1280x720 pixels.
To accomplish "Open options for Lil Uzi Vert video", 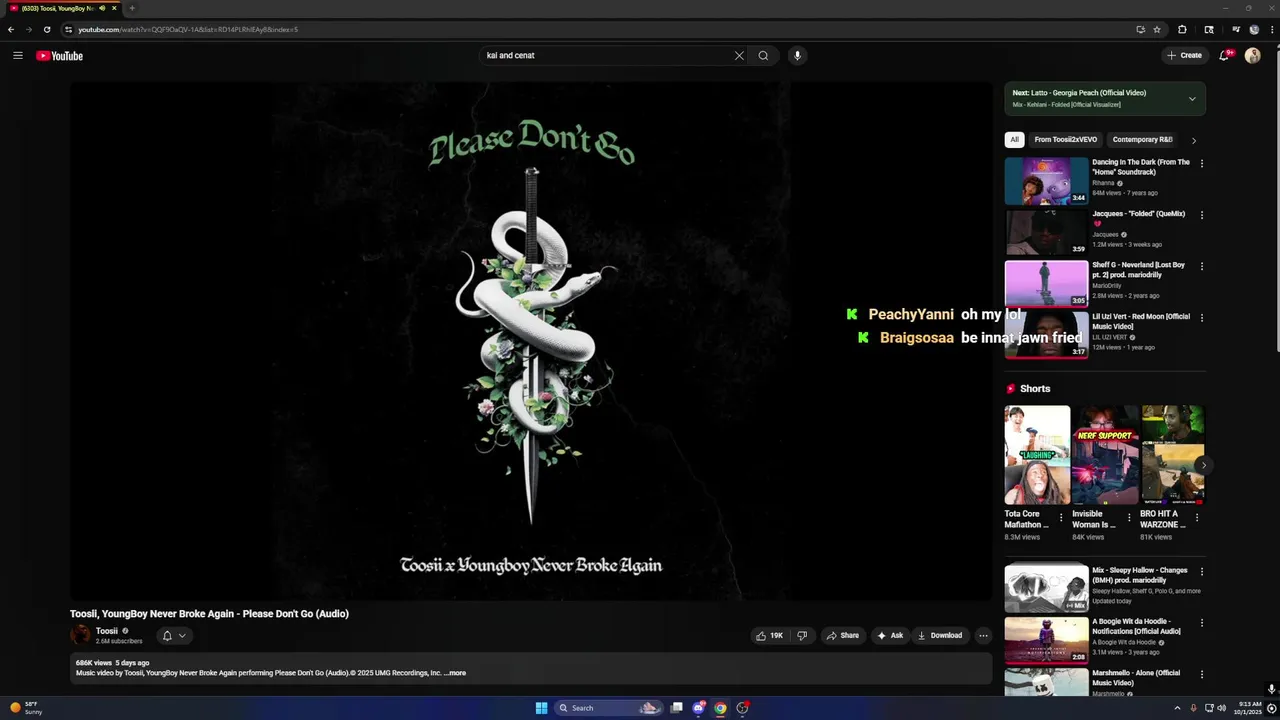I will tap(1202, 318).
